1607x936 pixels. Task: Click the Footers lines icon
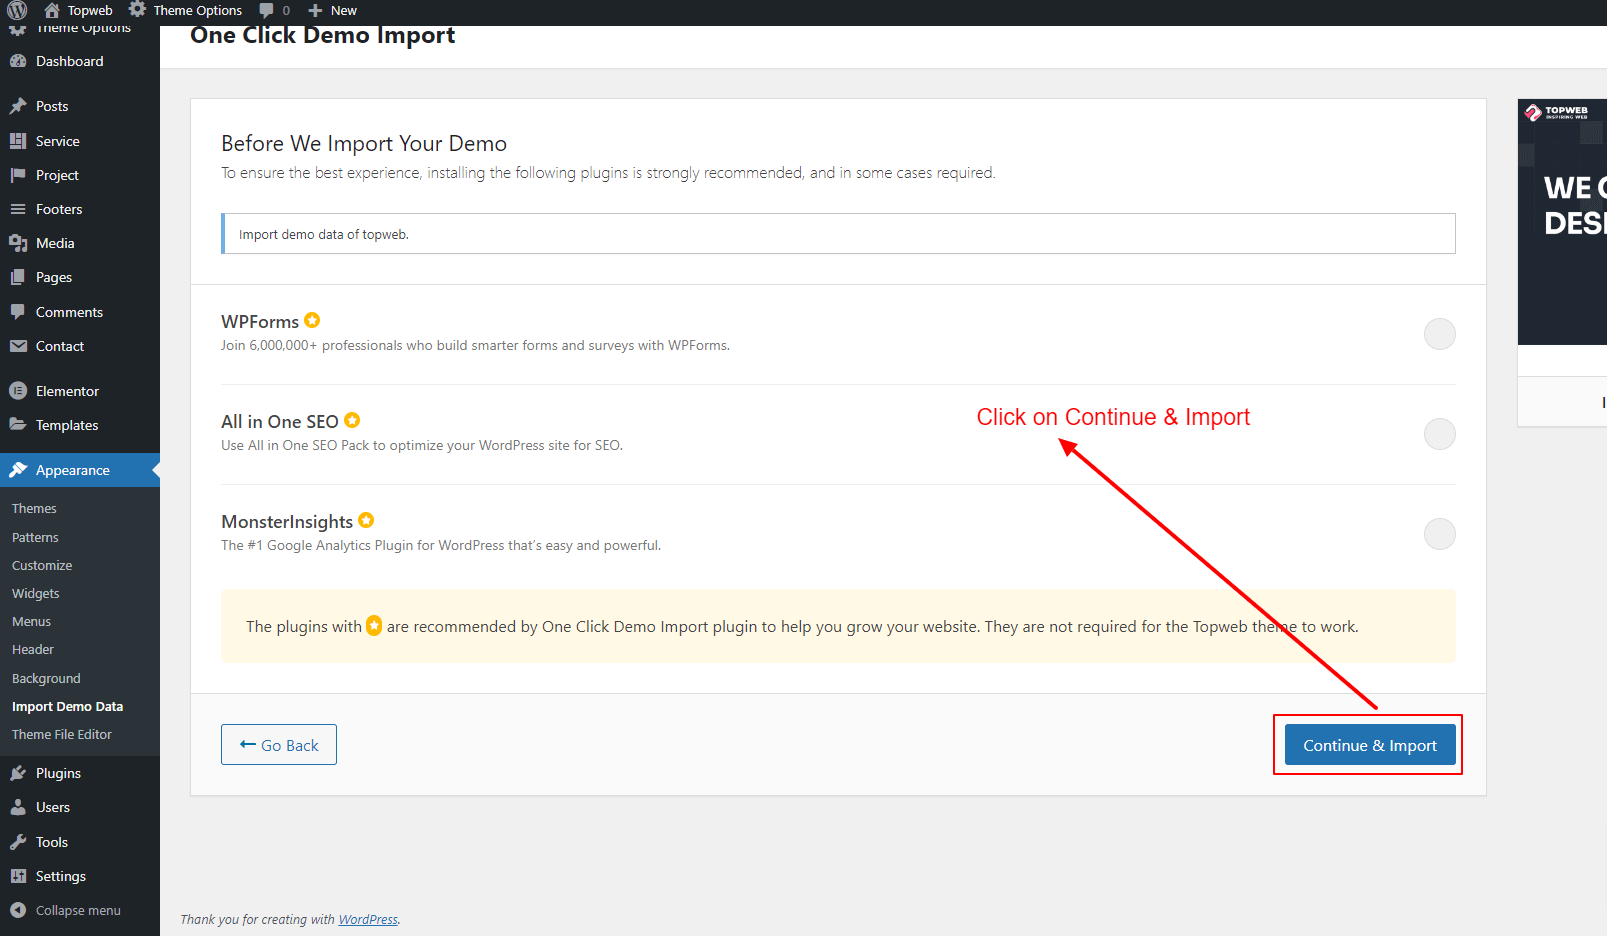pyautogui.click(x=18, y=209)
